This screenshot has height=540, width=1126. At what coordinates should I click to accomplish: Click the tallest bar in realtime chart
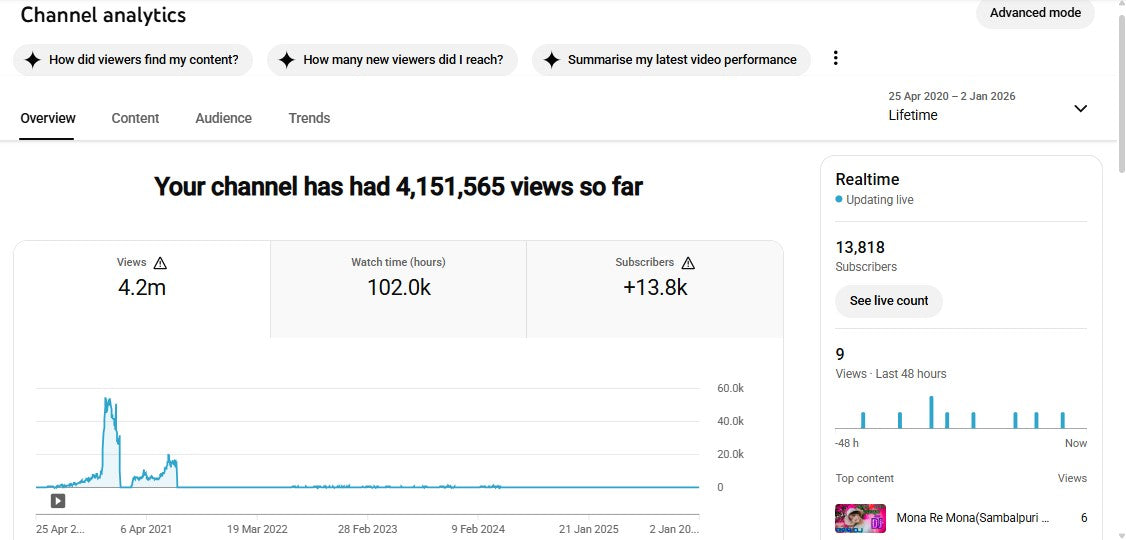coord(930,412)
